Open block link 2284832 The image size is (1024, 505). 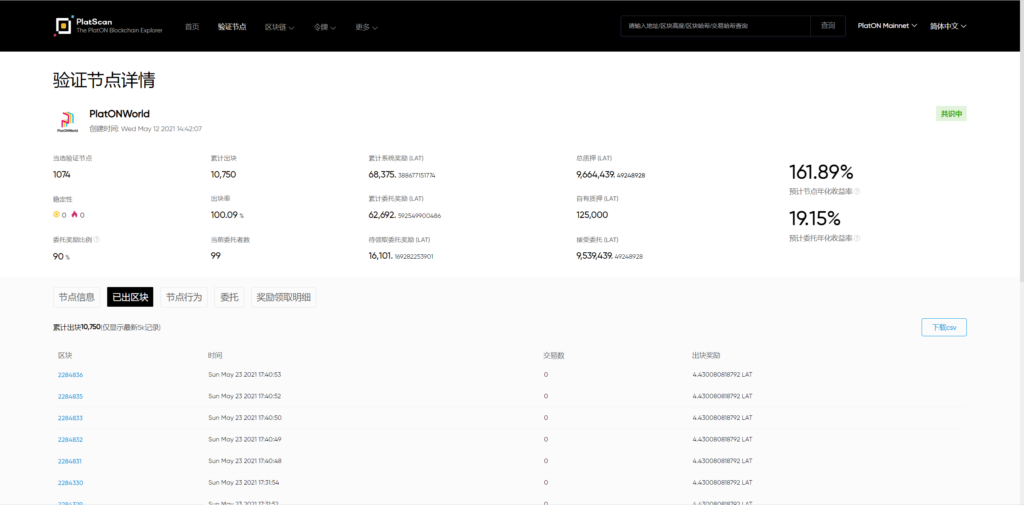pos(71,440)
